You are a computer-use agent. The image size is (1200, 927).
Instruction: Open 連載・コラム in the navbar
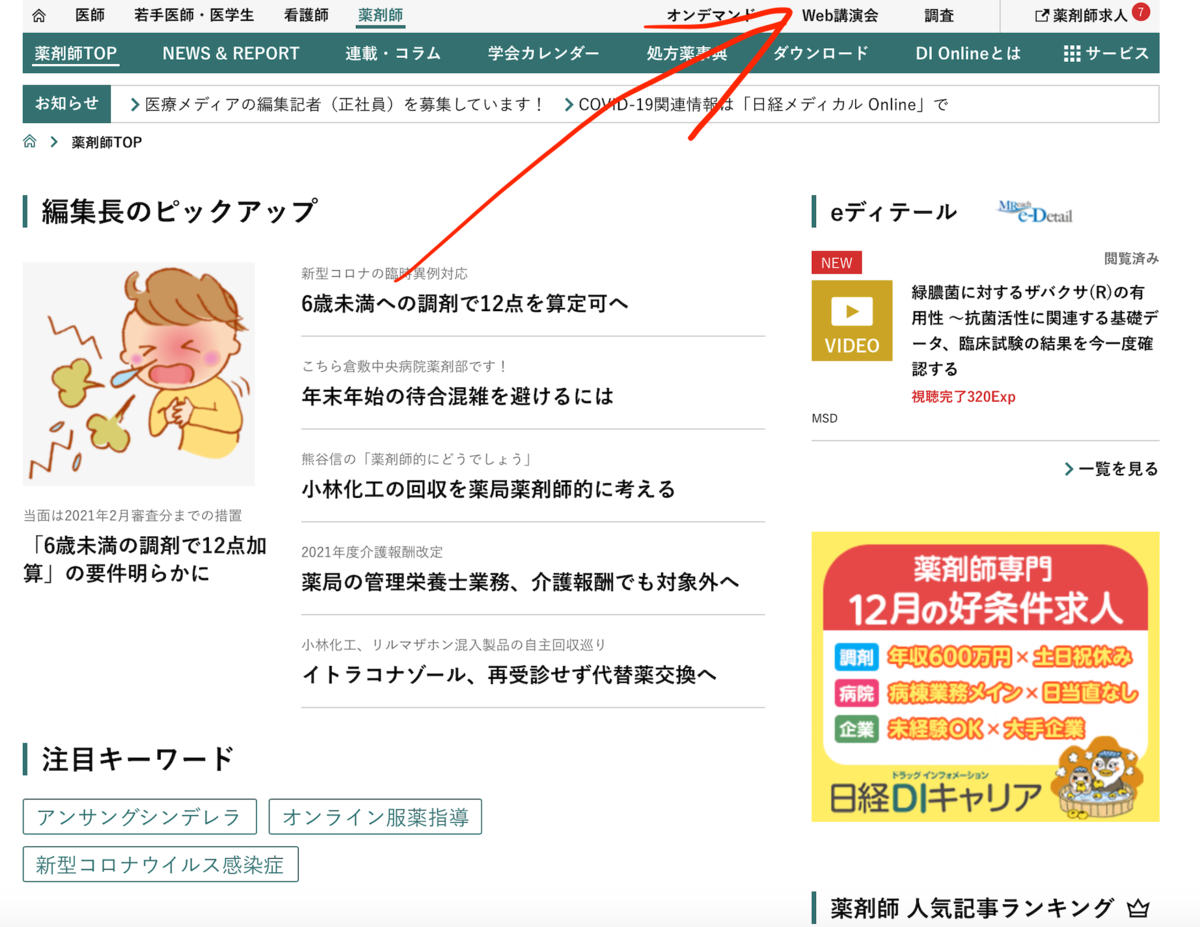[x=393, y=54]
